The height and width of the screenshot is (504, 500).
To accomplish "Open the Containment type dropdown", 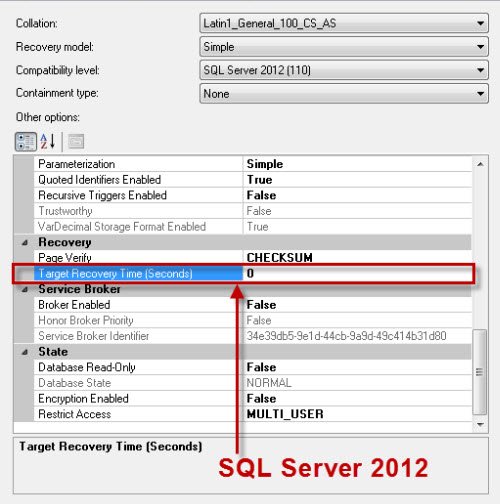I will [x=344, y=94].
